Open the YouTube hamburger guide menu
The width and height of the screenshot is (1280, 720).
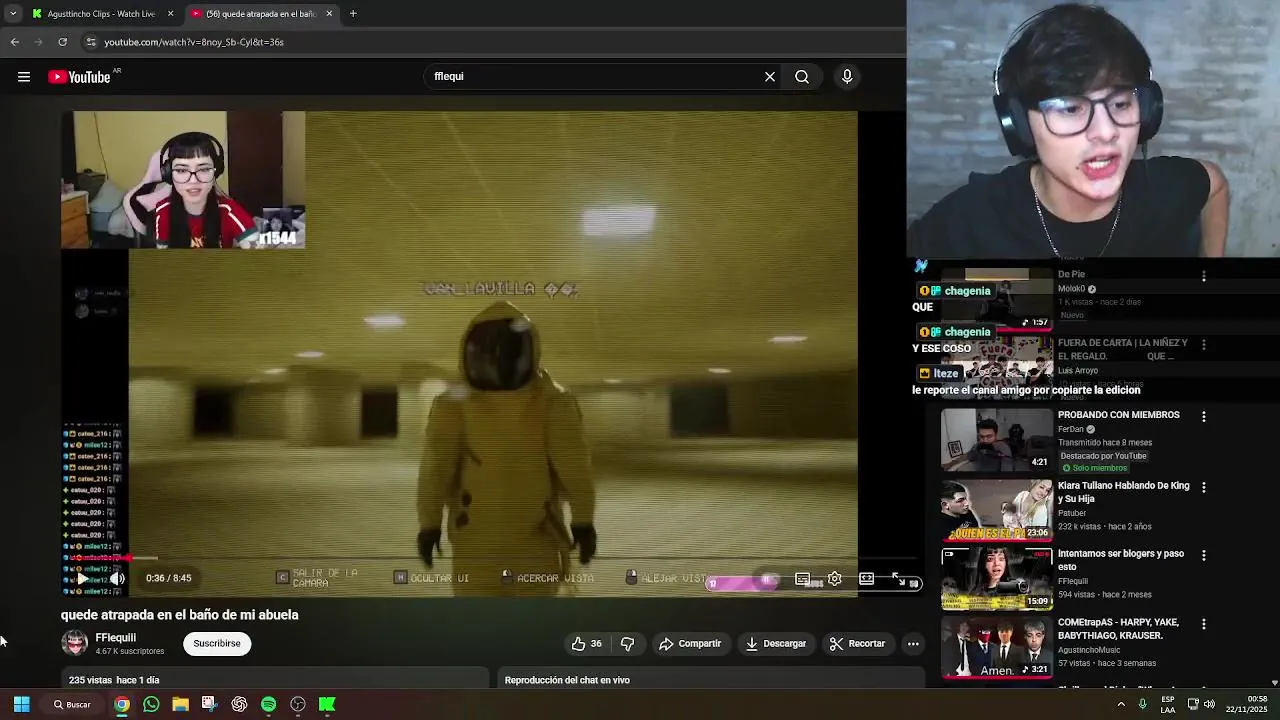[24, 77]
